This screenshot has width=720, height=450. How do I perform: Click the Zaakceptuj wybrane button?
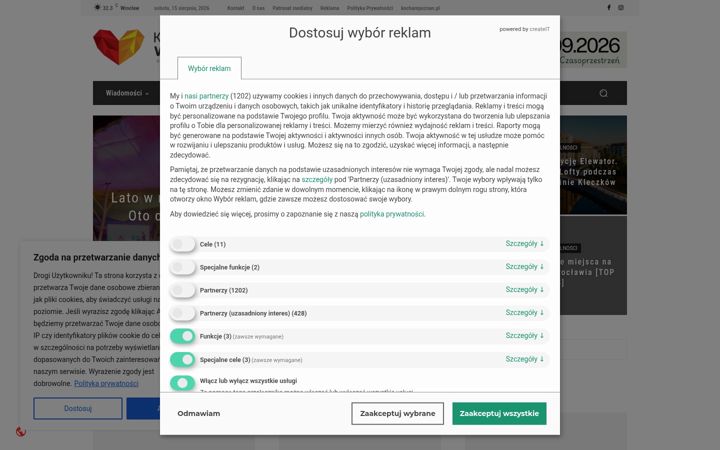click(398, 413)
